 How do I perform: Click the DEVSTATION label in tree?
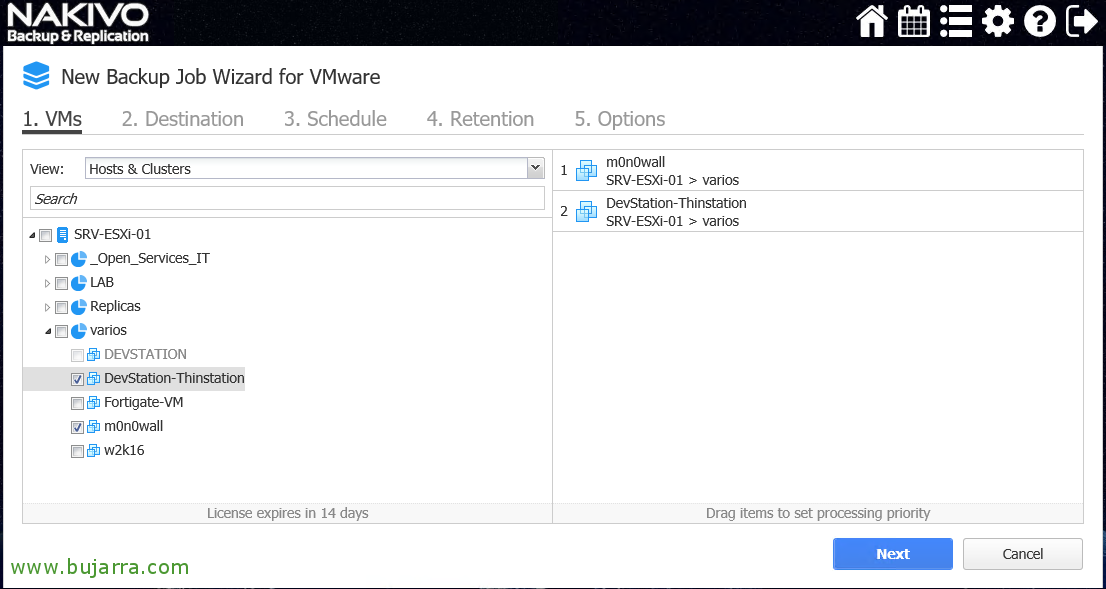pos(145,354)
